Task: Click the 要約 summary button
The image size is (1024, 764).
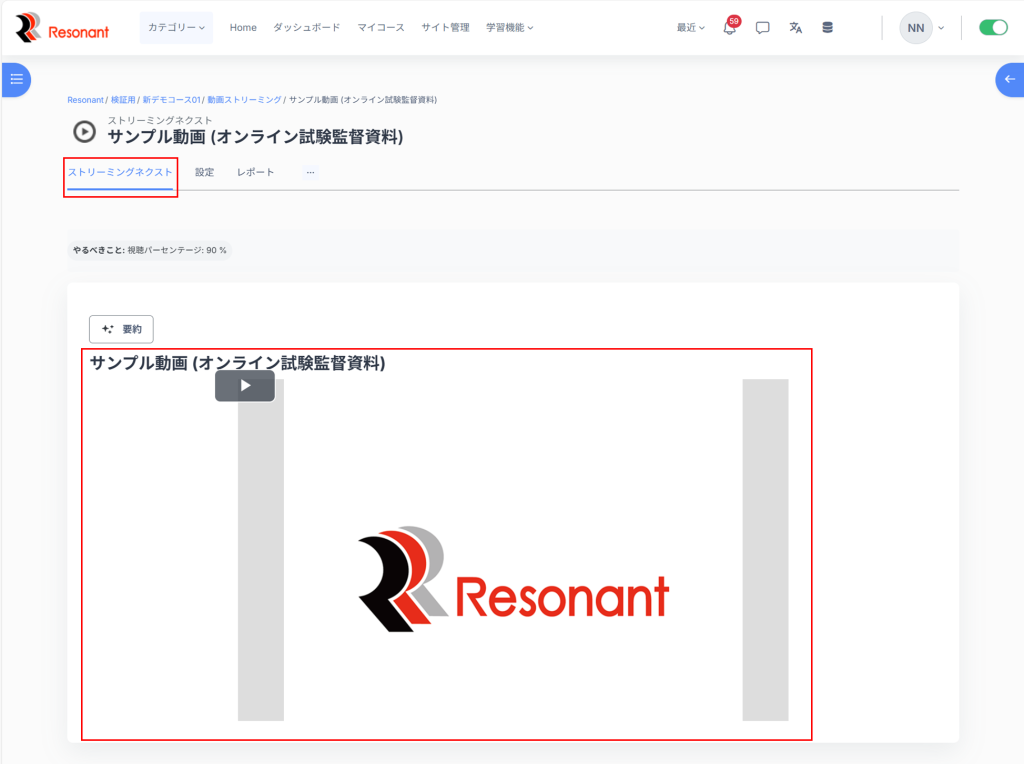Action: click(121, 329)
